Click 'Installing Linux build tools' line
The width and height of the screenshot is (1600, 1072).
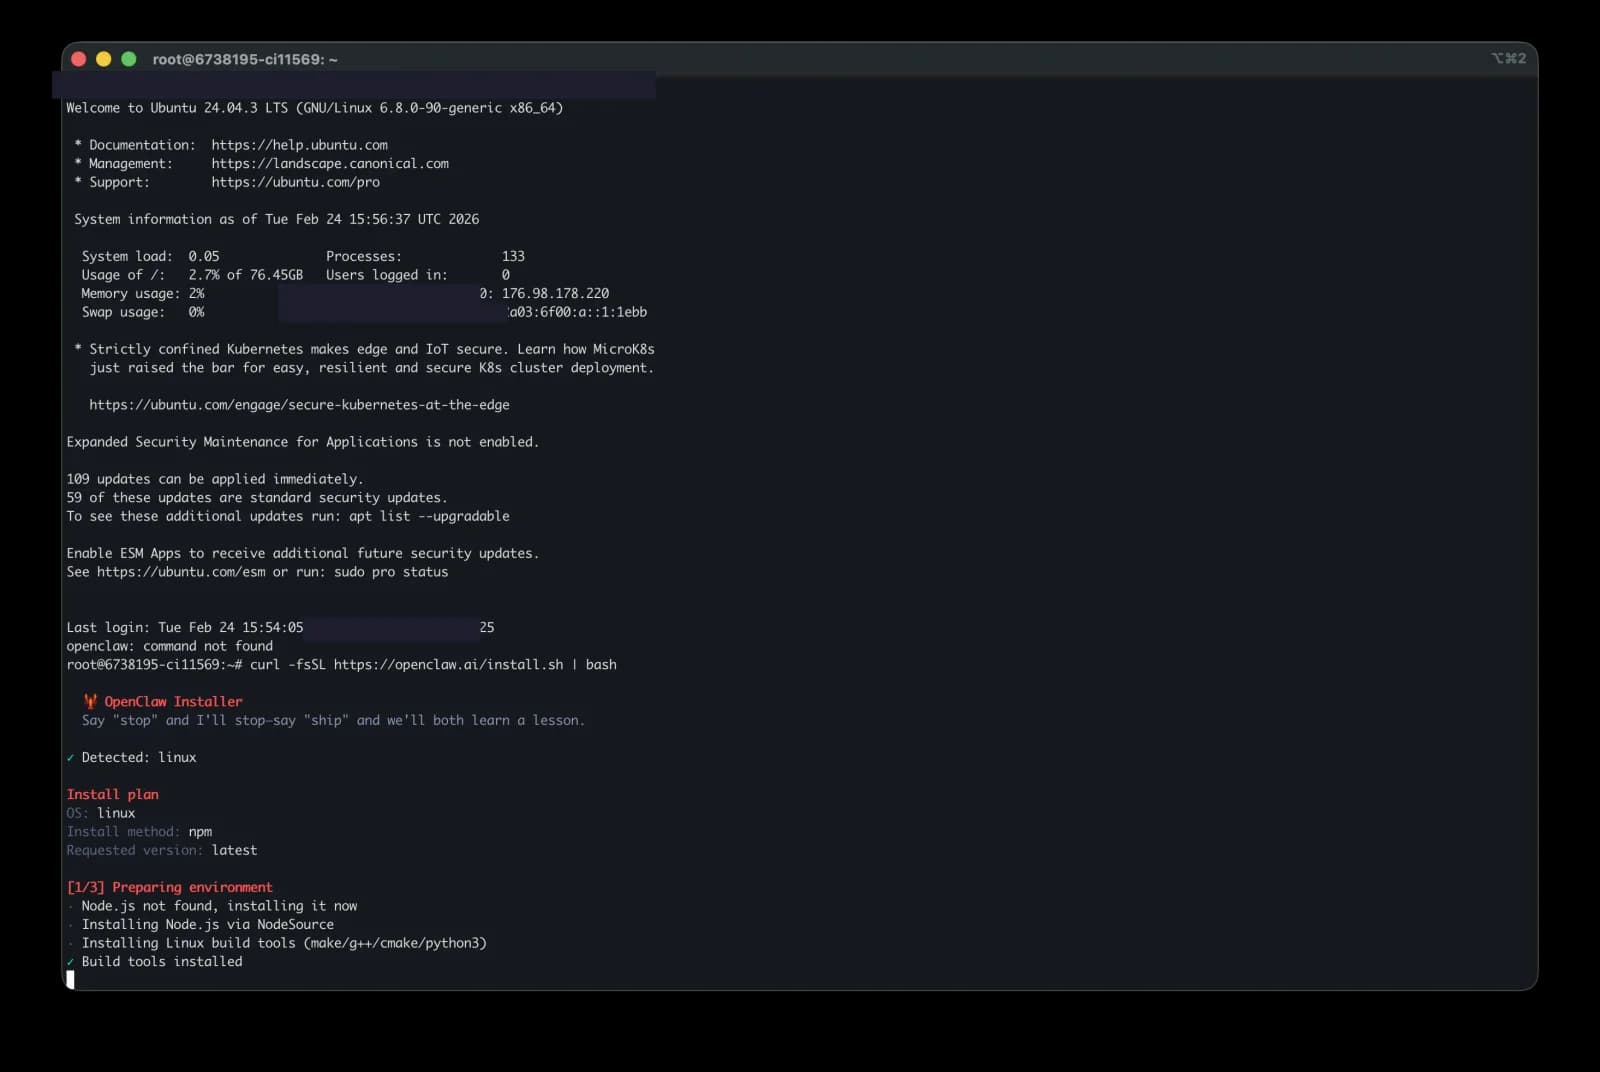(x=284, y=943)
